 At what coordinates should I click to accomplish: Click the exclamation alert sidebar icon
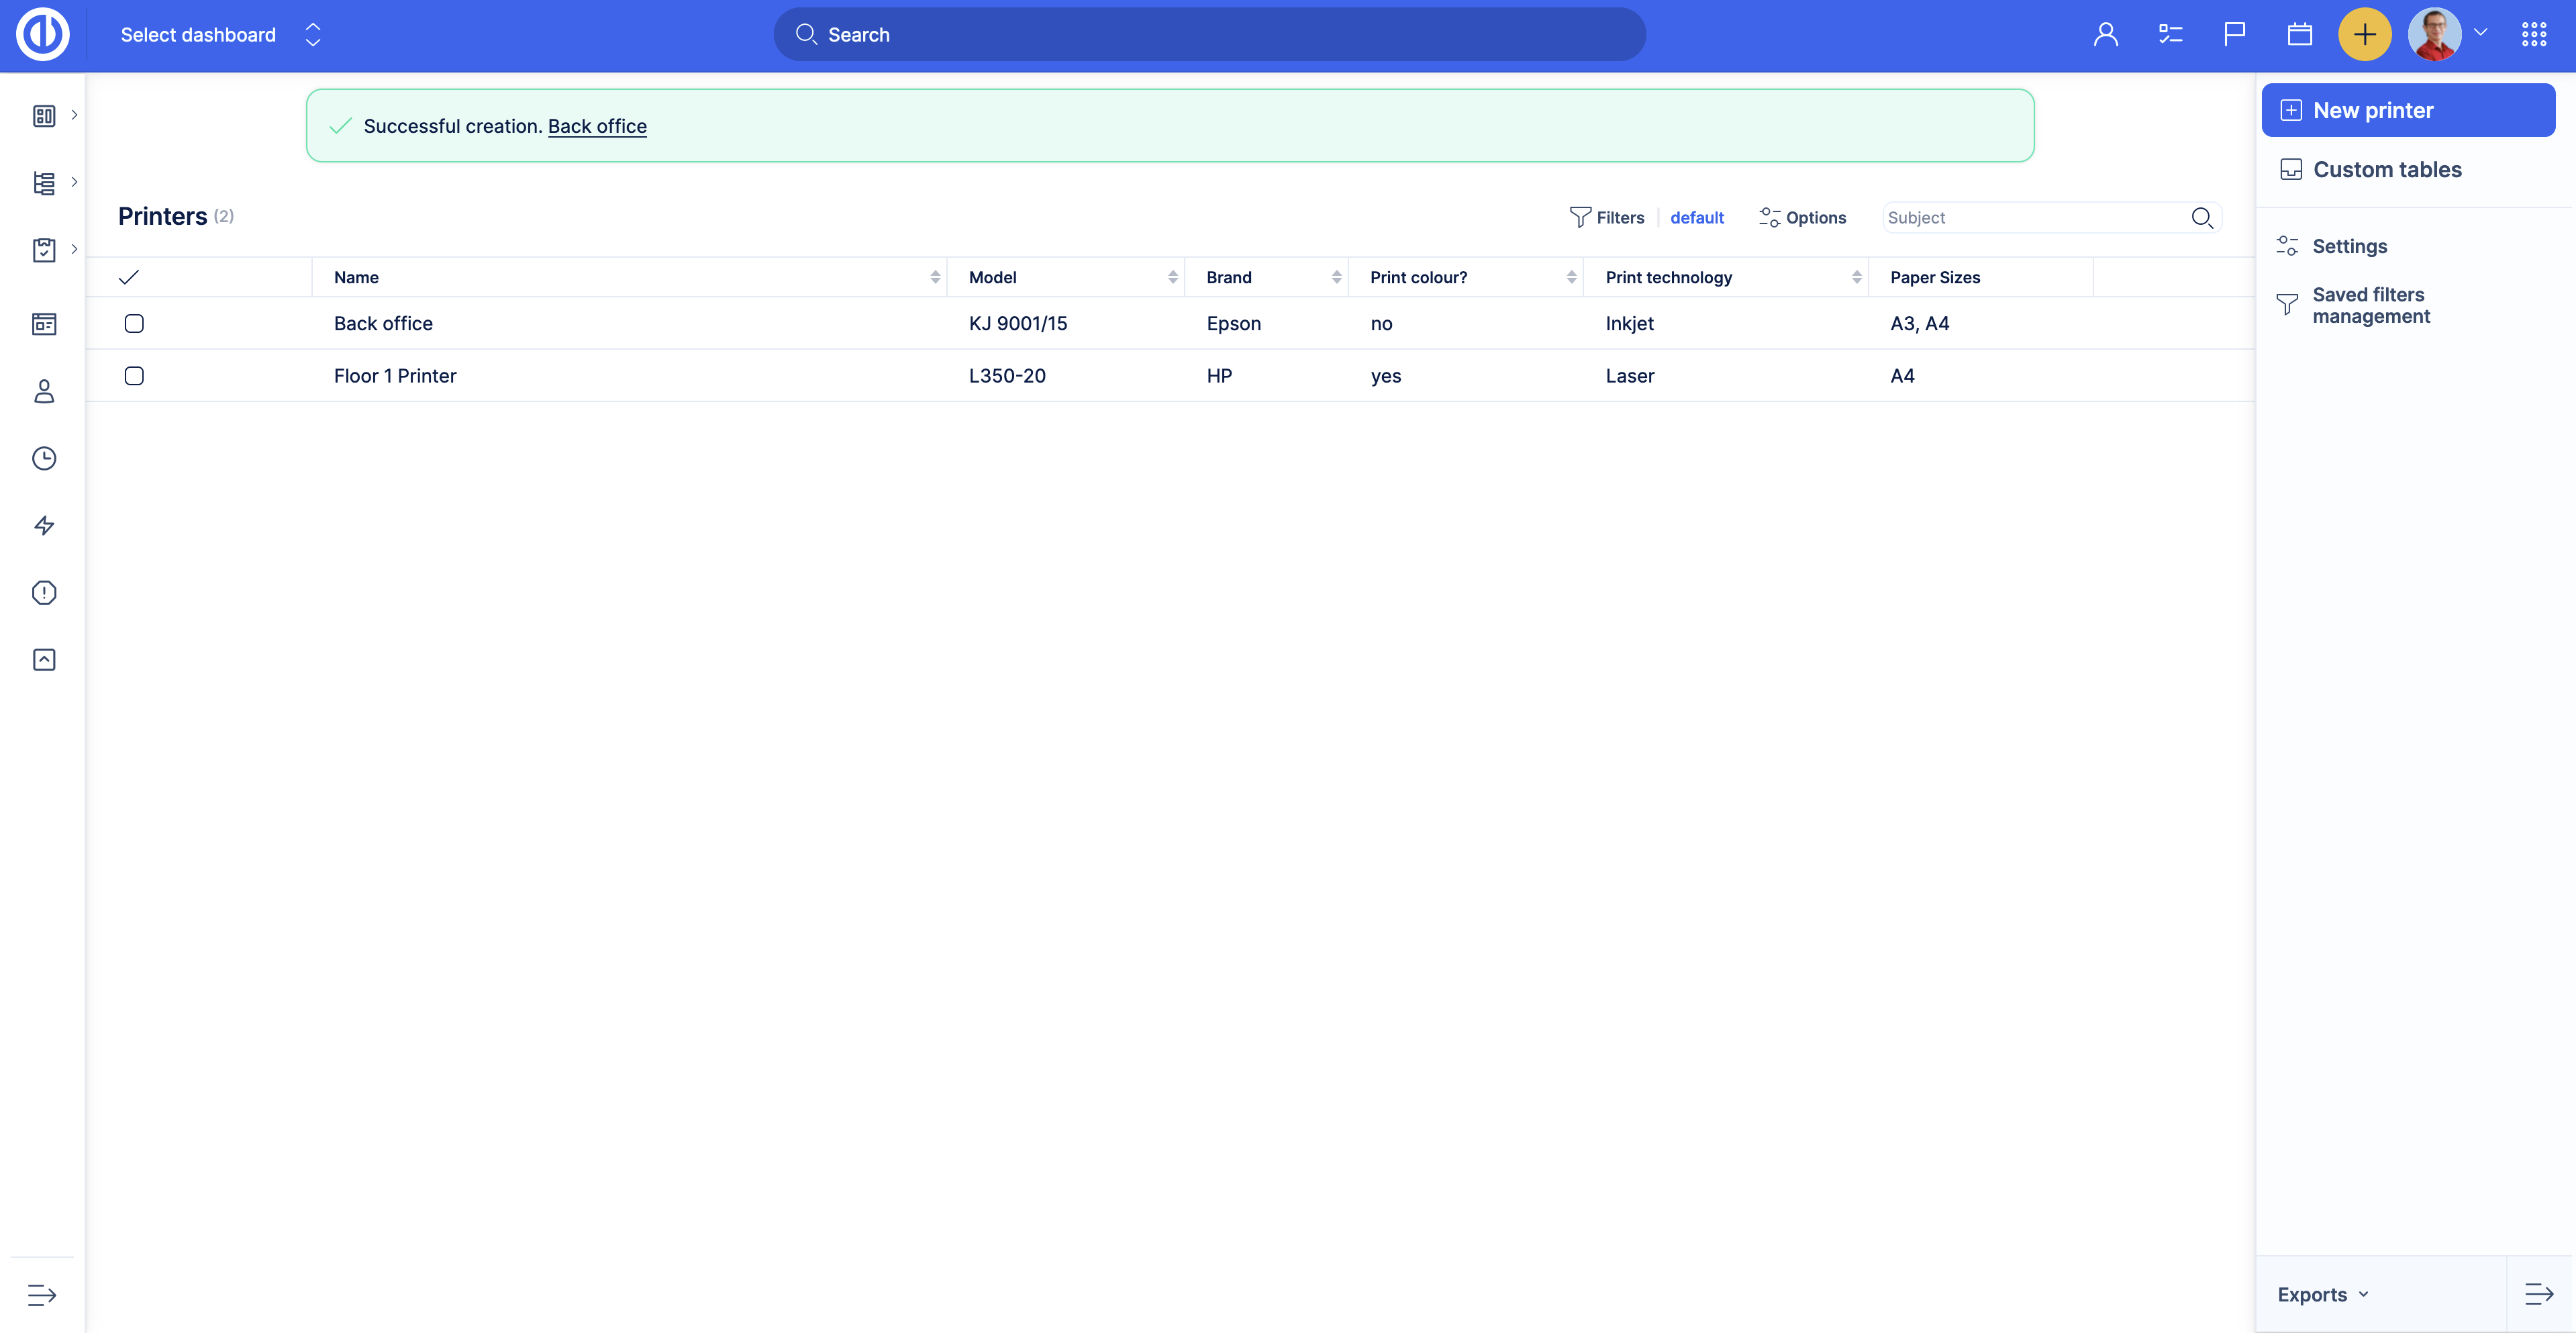(44, 592)
